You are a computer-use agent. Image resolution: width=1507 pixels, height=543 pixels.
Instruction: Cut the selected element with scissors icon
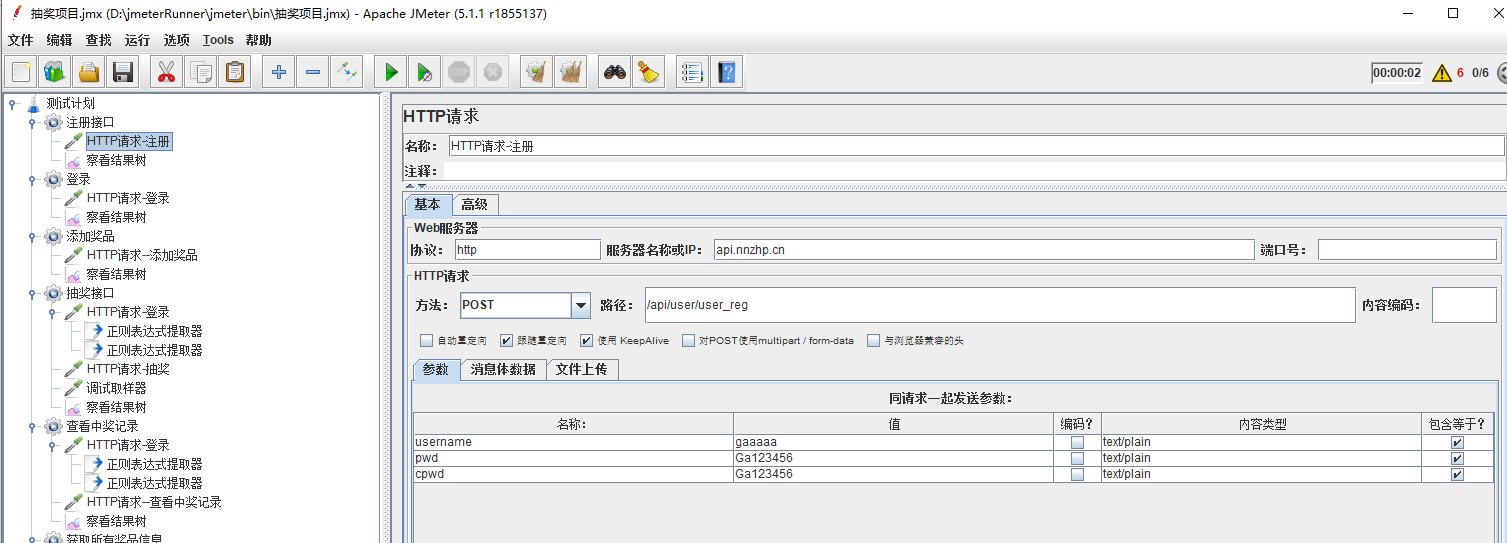point(166,72)
